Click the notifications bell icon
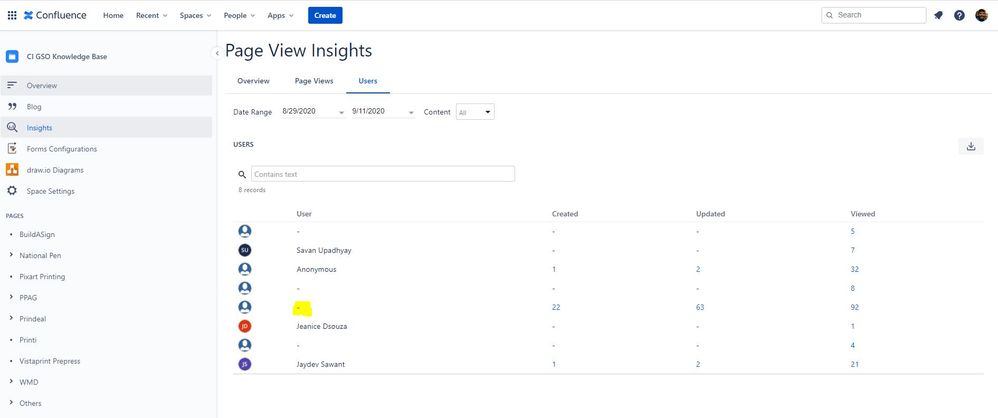 coord(938,15)
